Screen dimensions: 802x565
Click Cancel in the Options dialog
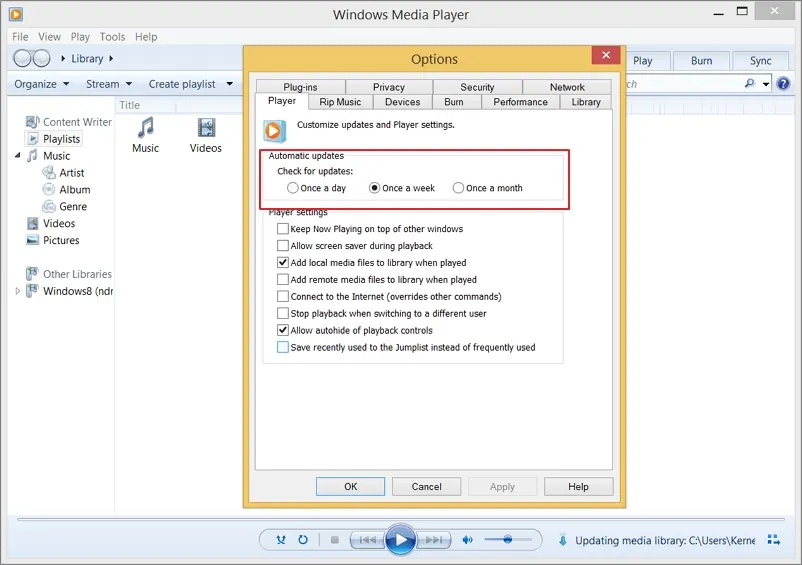click(x=427, y=486)
